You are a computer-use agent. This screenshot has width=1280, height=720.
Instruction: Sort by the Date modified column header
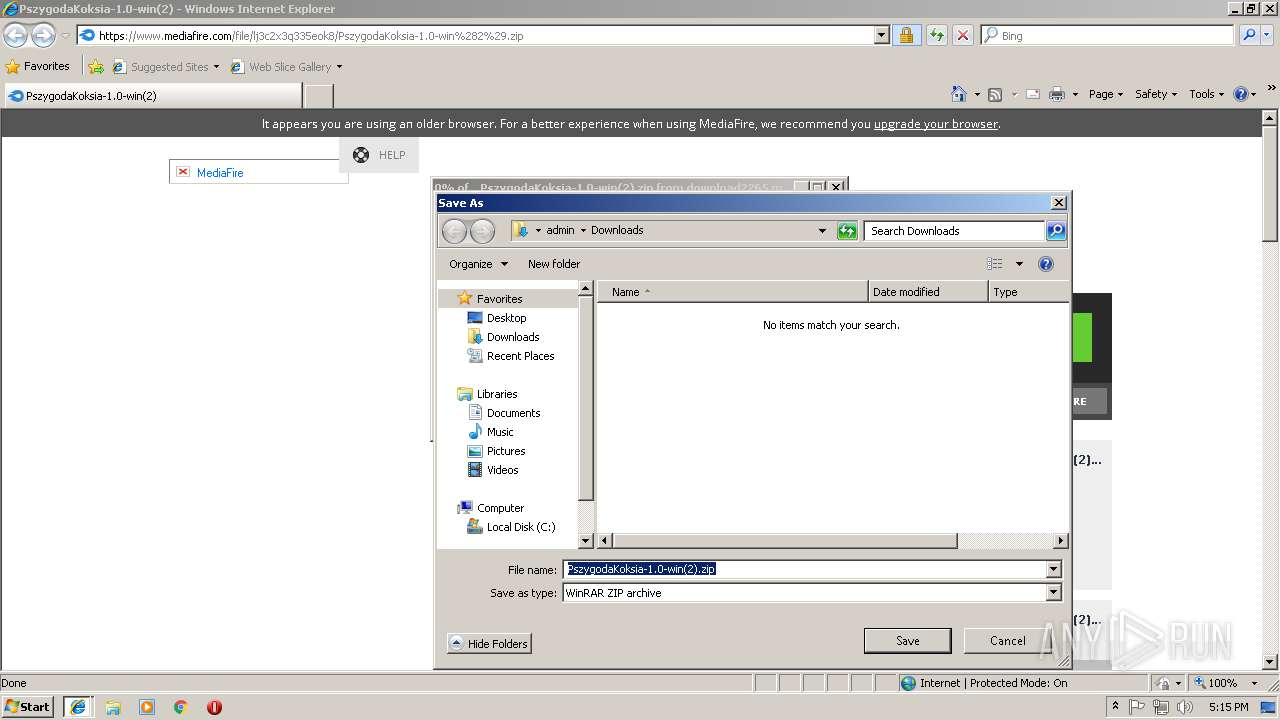click(x=928, y=292)
